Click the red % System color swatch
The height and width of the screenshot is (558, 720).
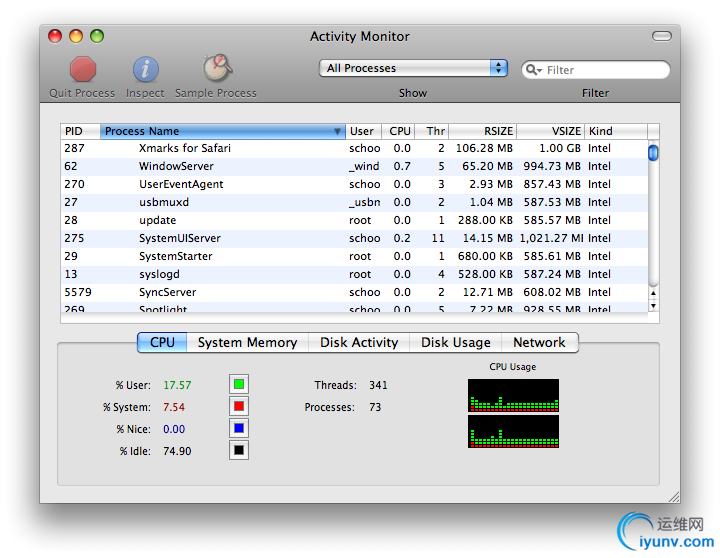click(x=238, y=406)
